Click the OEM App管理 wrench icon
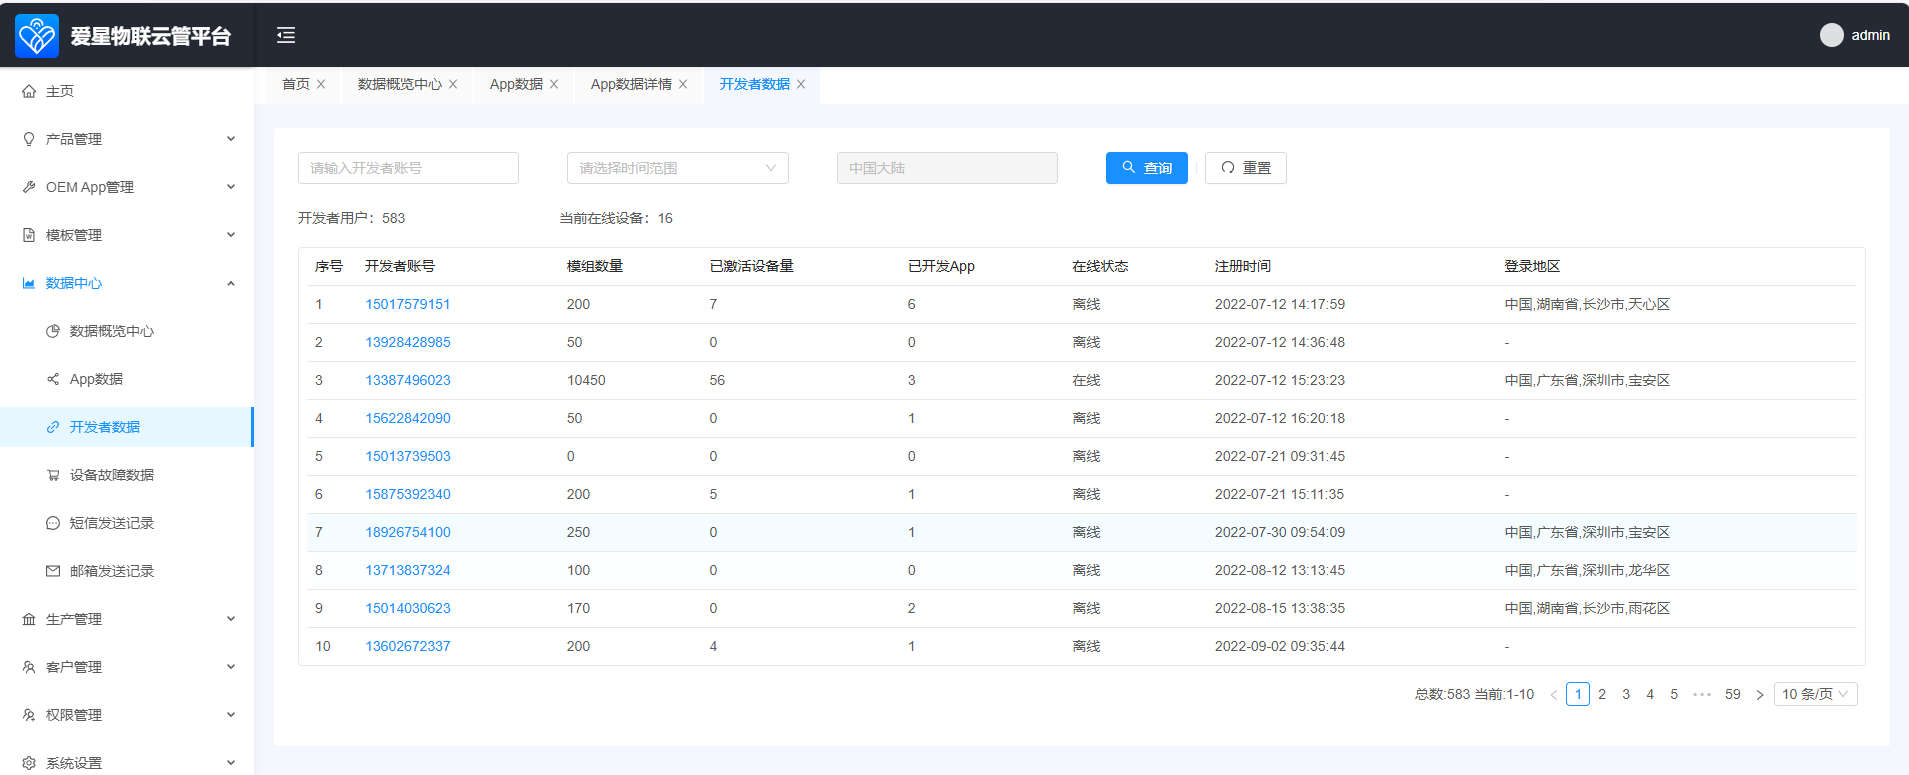 point(29,187)
